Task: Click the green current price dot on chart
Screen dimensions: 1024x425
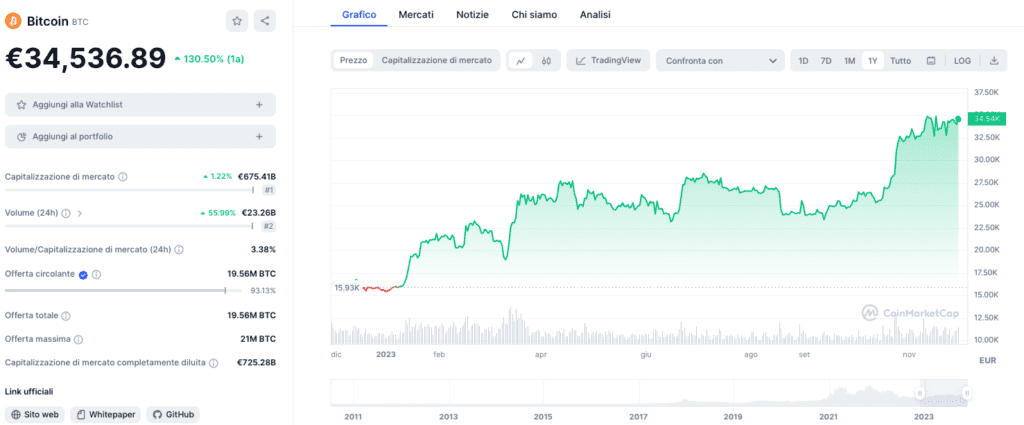Action: tap(958, 119)
